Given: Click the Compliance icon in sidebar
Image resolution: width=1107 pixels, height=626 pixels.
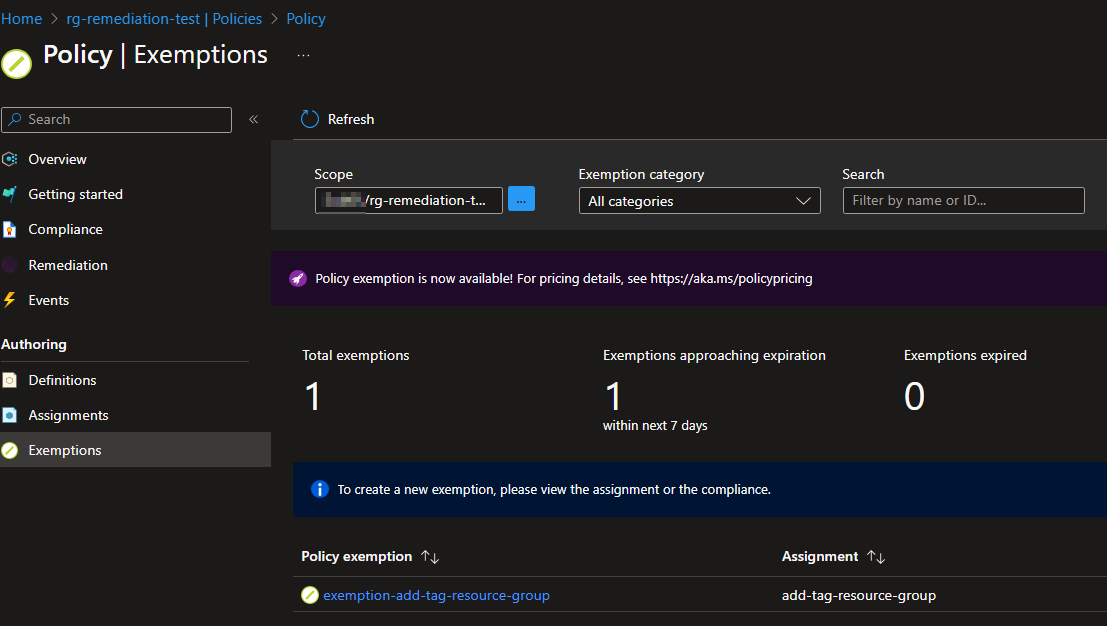Looking at the screenshot, I should 9,229.
